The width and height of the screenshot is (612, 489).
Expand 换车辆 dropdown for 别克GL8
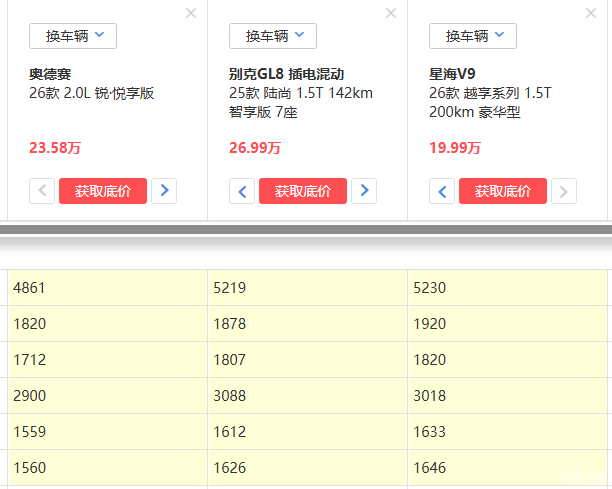pyautogui.click(x=273, y=36)
